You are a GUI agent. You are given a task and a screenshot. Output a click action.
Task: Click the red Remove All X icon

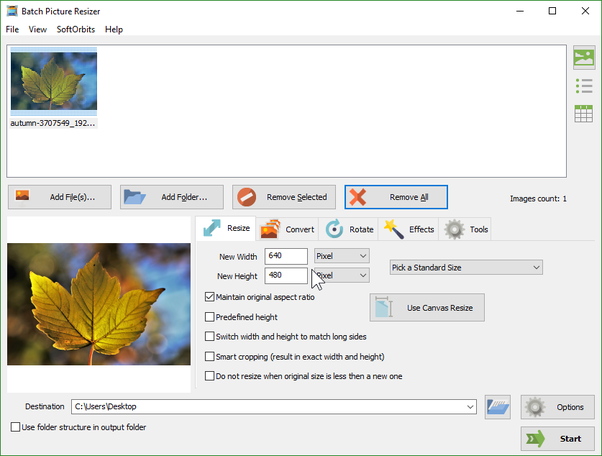click(358, 197)
